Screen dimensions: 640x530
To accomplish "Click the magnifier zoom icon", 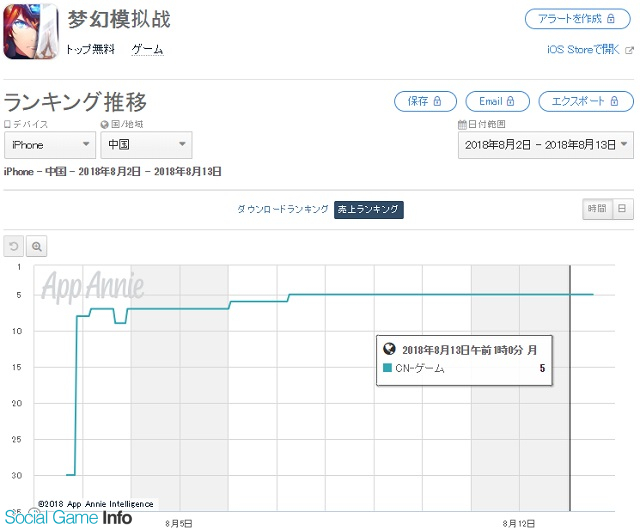I will (37, 246).
